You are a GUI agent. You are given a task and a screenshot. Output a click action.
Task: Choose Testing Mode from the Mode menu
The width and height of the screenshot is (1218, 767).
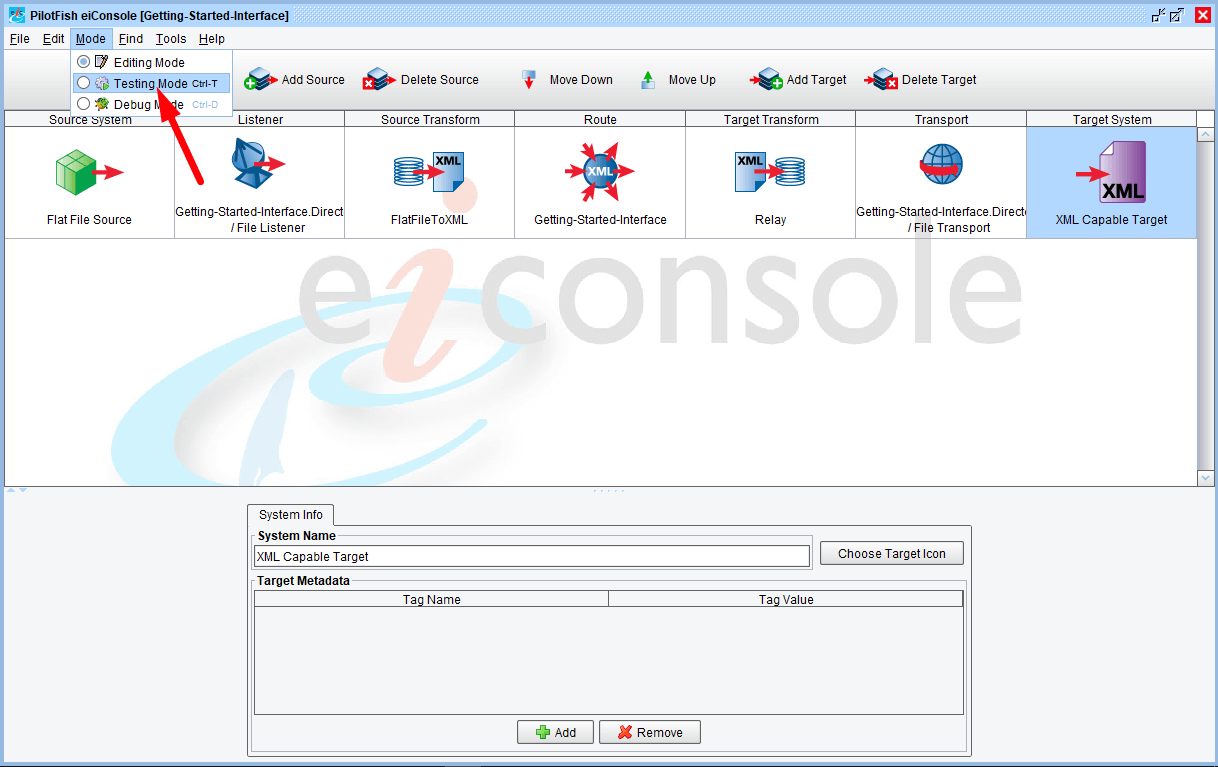152,83
